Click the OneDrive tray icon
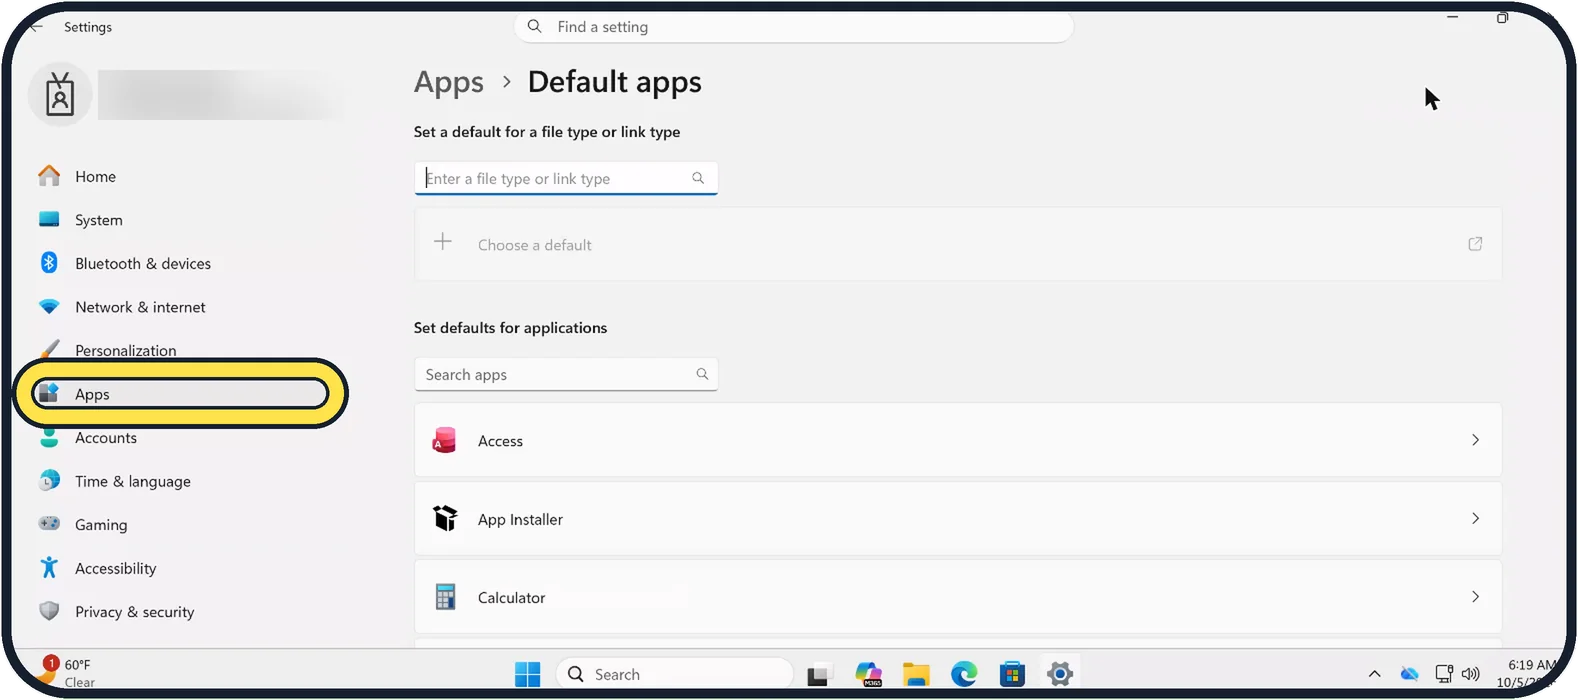 point(1409,674)
